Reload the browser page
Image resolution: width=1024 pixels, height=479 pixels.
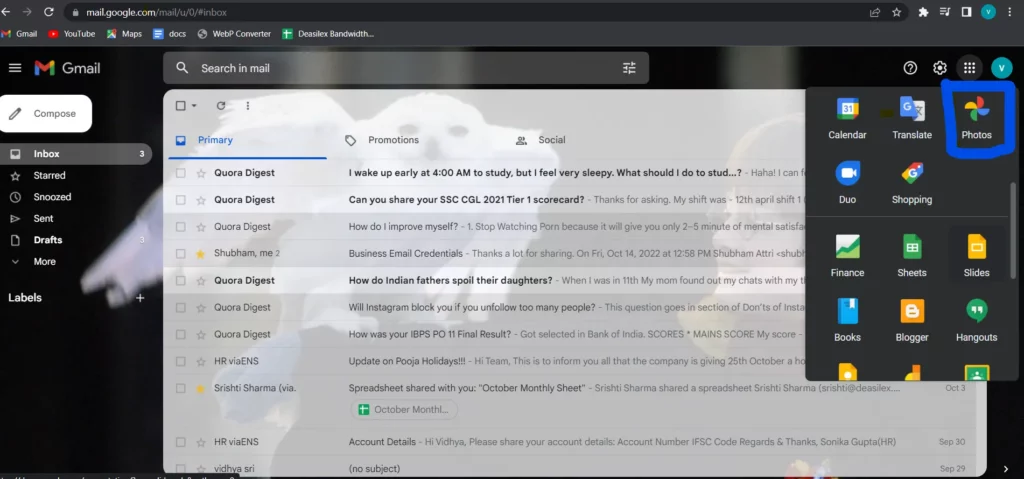48,12
